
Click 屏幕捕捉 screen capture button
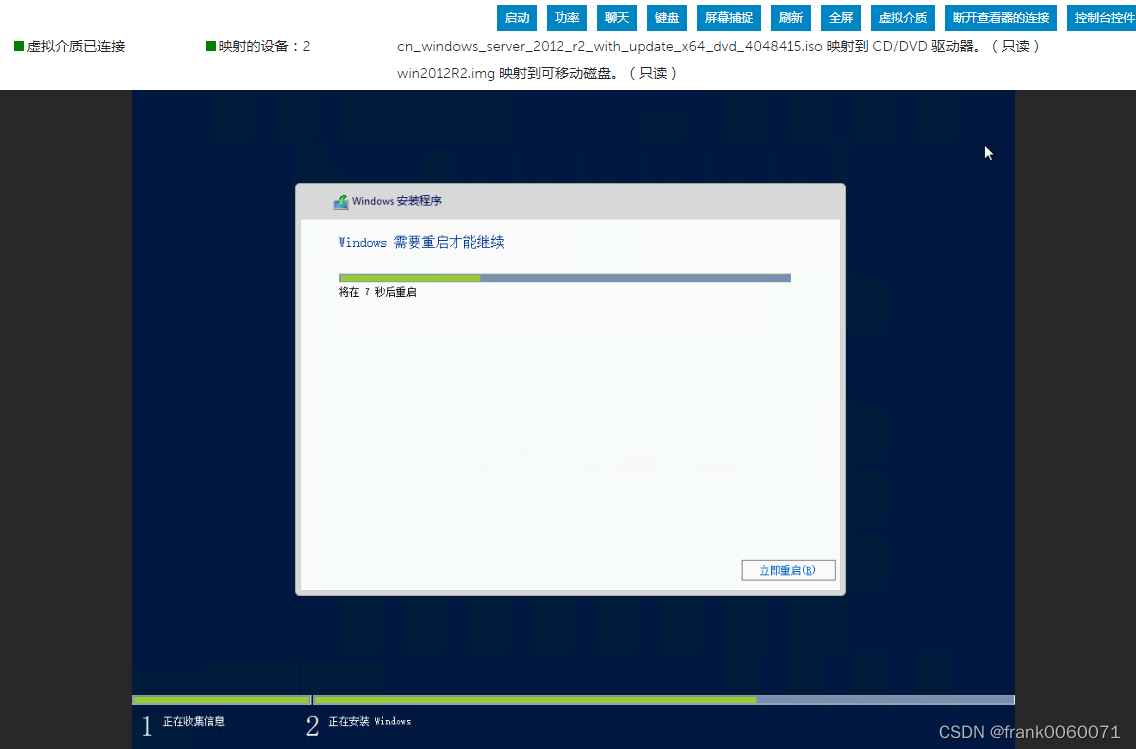(729, 18)
